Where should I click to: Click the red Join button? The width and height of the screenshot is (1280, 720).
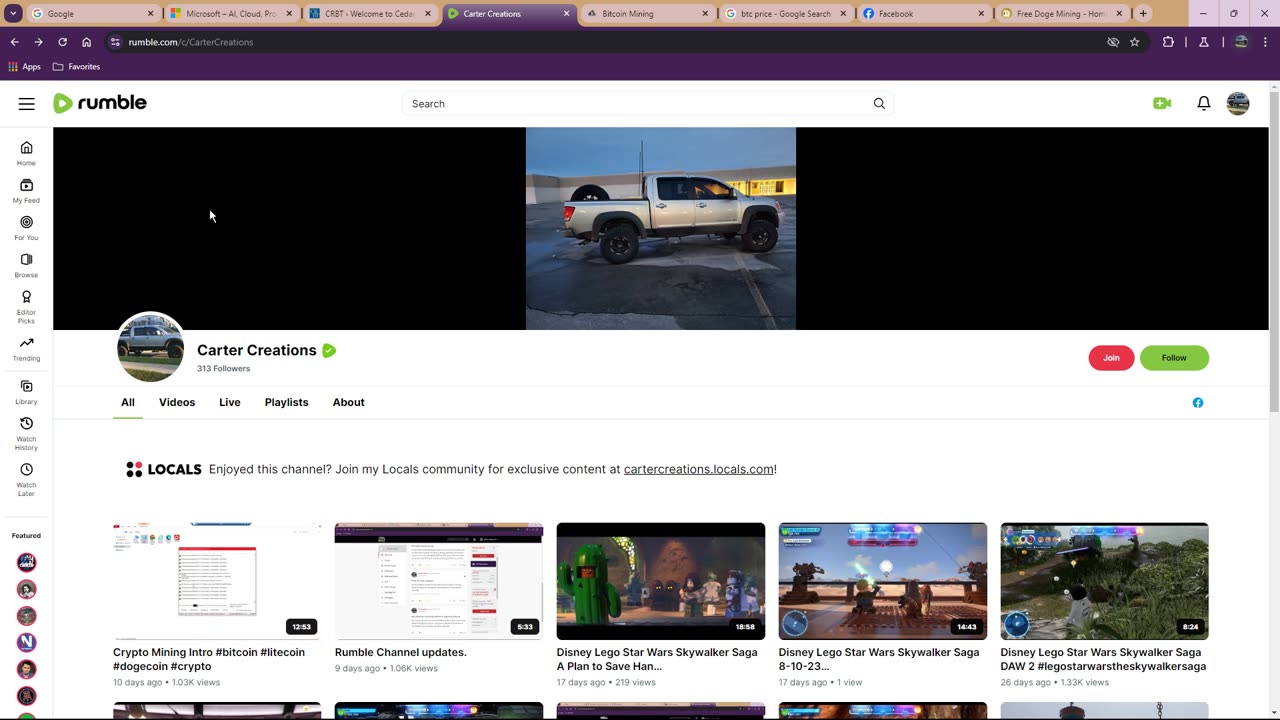pos(1111,358)
